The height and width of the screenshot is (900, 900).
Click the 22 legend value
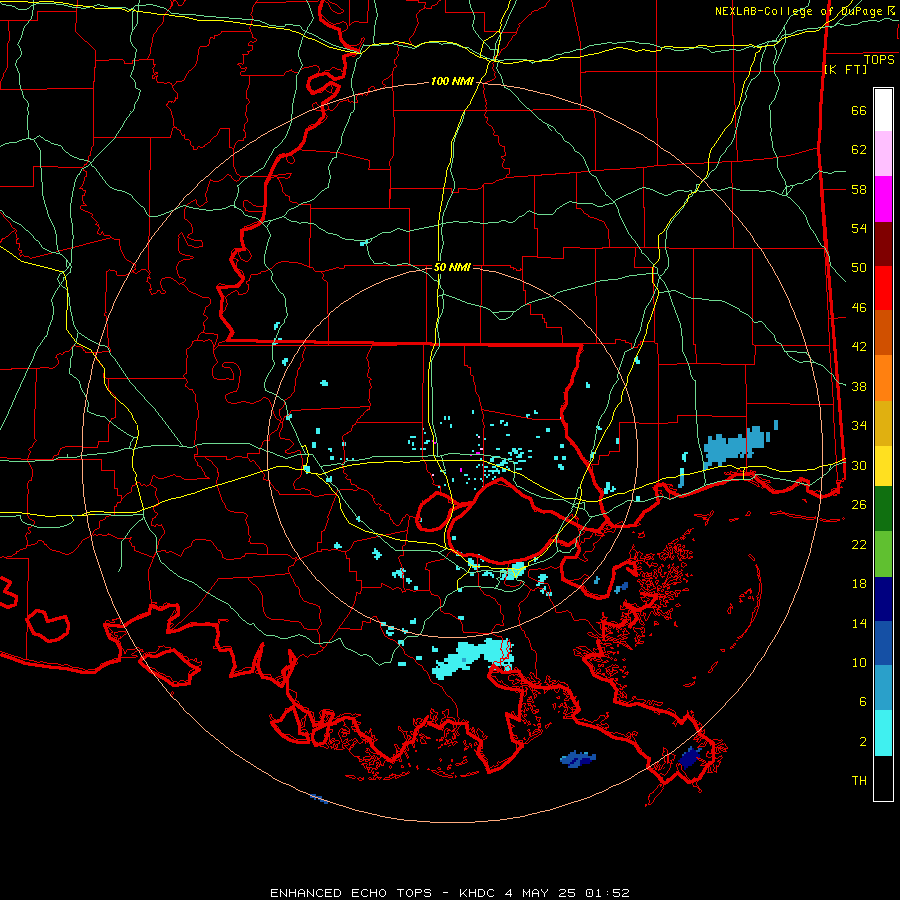pos(859,545)
